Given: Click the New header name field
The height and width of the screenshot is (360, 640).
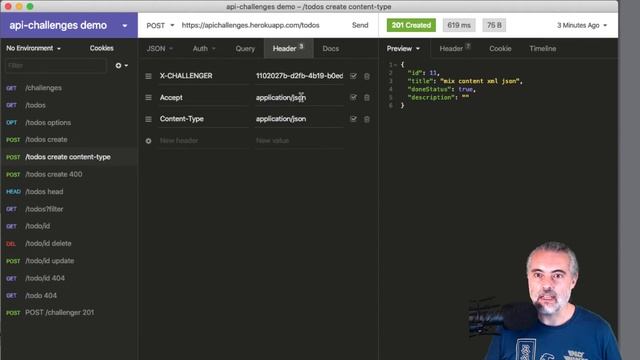Looking at the screenshot, I should click(x=204, y=140).
